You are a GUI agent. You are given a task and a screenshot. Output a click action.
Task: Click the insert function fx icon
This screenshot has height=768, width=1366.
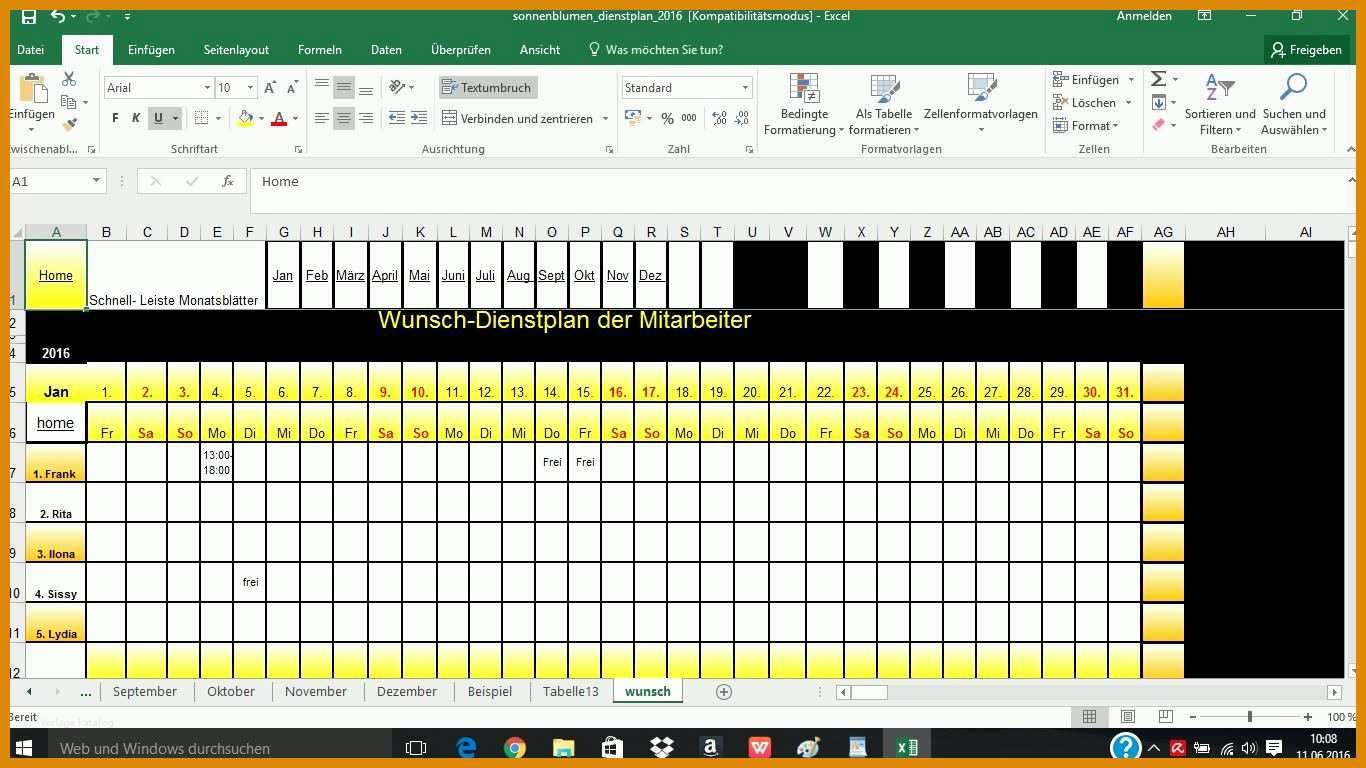click(x=228, y=181)
